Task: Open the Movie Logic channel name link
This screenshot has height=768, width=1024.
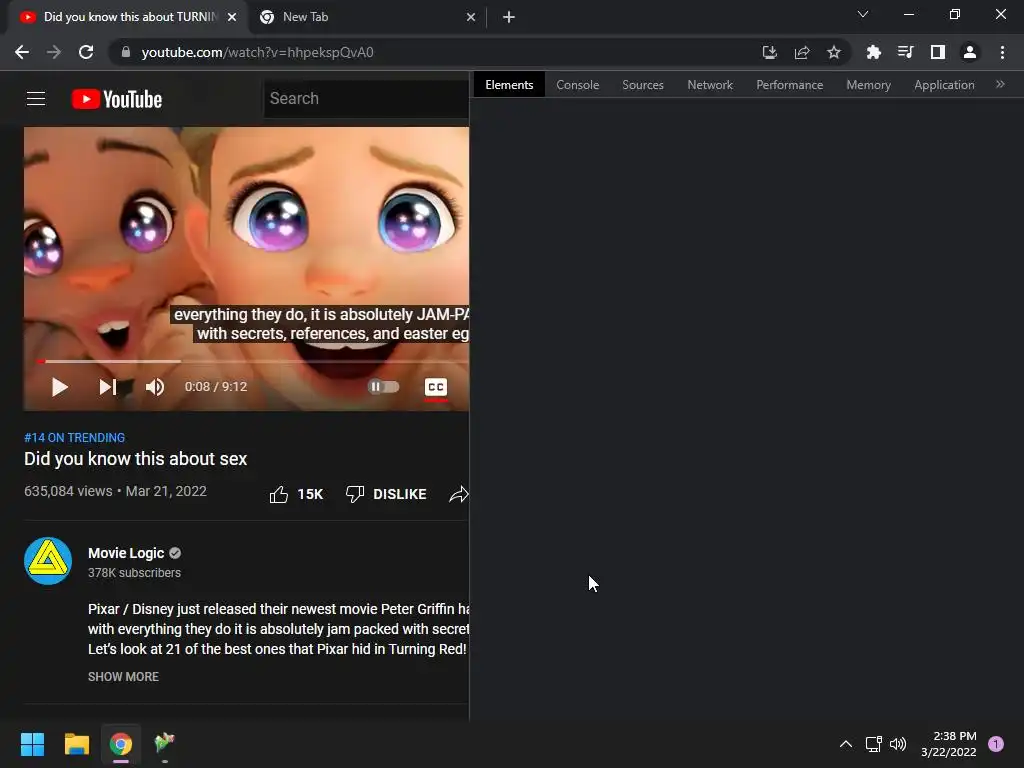Action: tap(126, 553)
